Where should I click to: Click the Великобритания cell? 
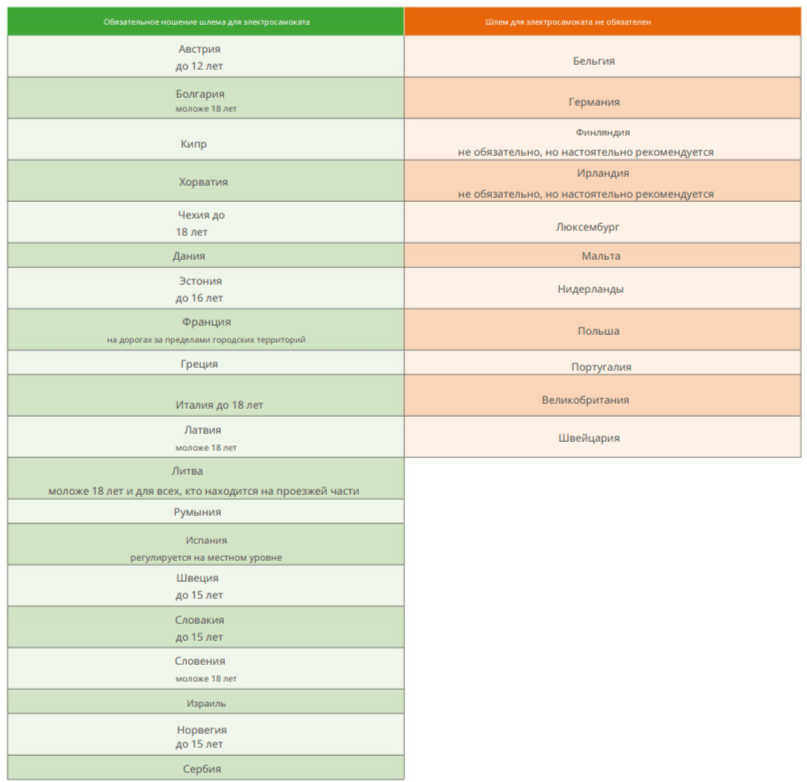click(602, 397)
